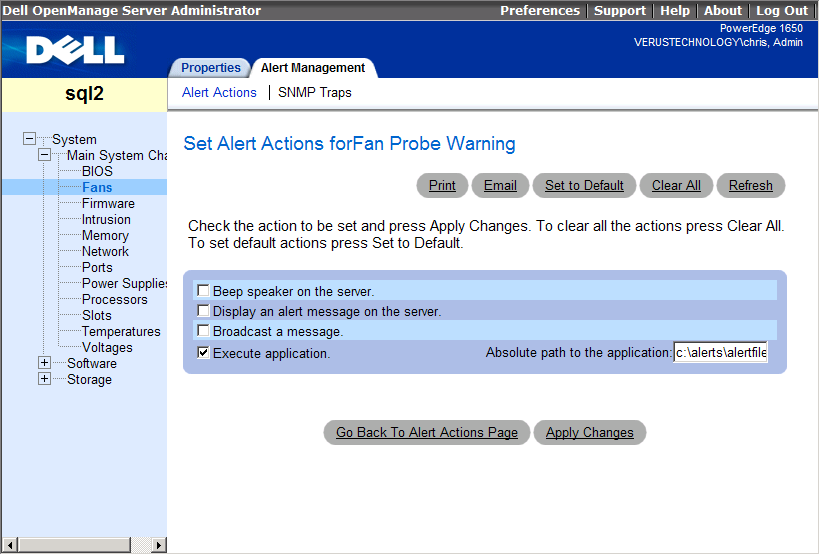Collapse the System tree node

coord(29,140)
